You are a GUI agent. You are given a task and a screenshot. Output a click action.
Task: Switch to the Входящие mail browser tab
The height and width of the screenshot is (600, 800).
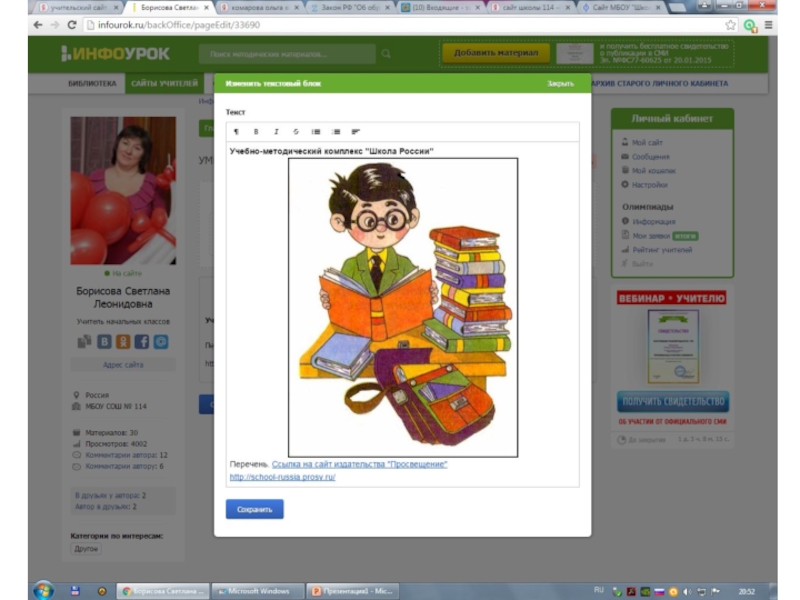(x=442, y=8)
